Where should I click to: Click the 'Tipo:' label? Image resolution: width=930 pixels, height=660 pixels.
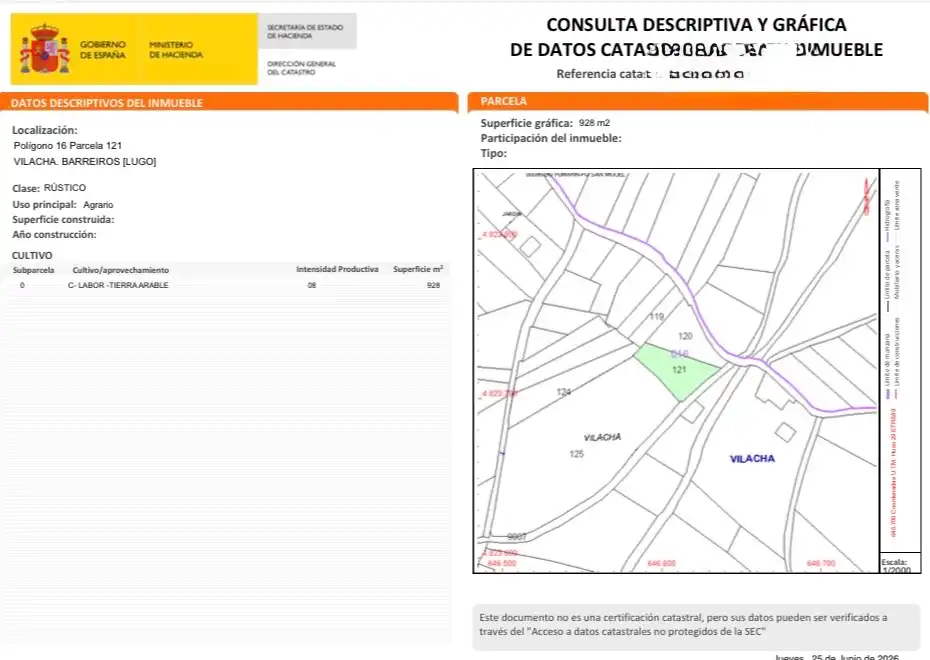(x=493, y=153)
